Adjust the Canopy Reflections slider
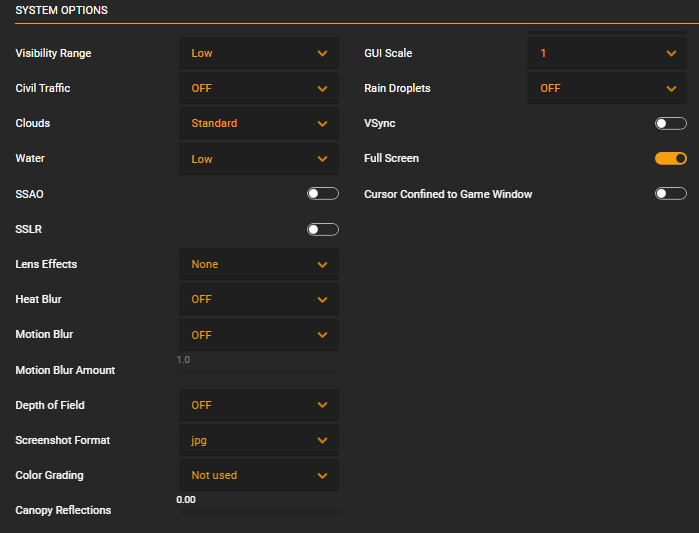 point(259,512)
